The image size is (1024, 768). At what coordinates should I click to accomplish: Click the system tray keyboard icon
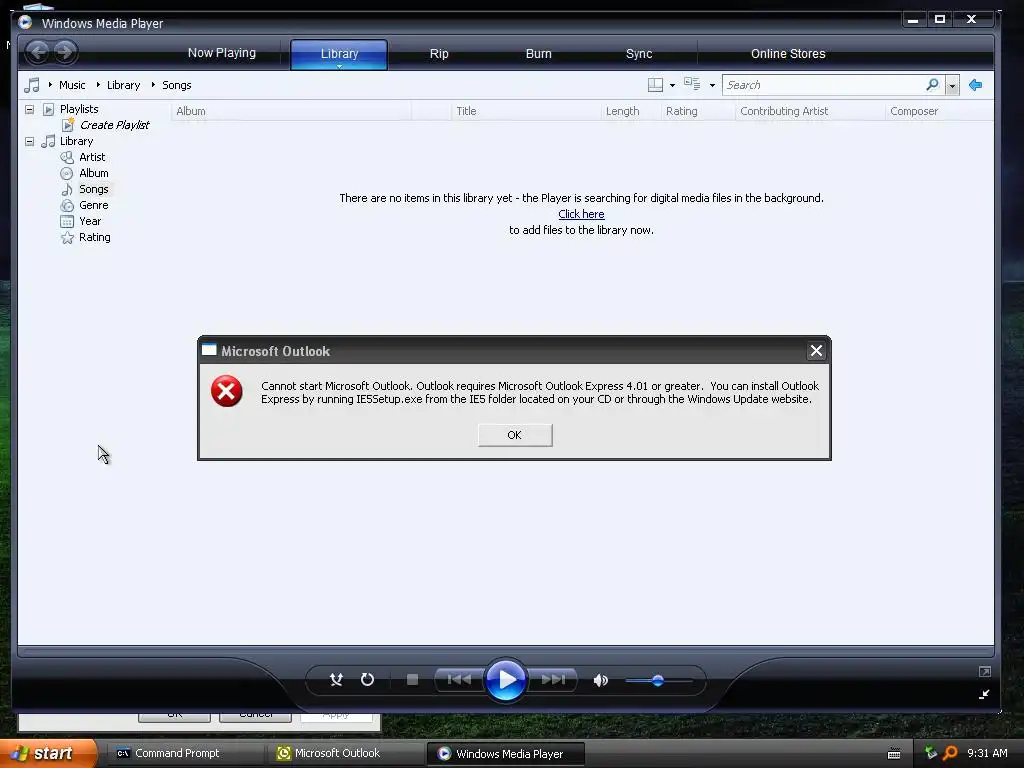pyautogui.click(x=894, y=754)
